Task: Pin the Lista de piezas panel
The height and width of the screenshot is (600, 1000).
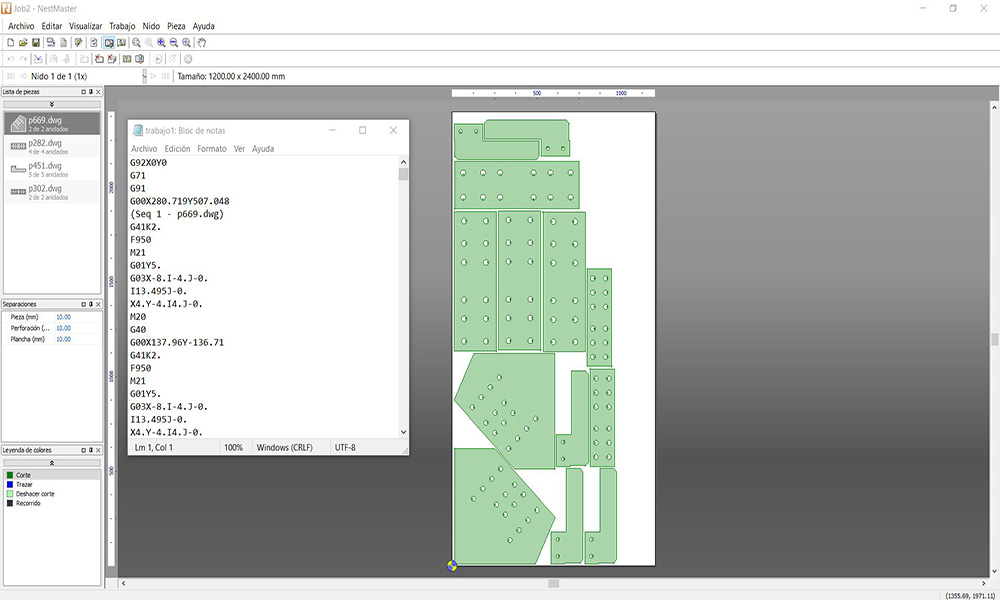Action: point(90,92)
